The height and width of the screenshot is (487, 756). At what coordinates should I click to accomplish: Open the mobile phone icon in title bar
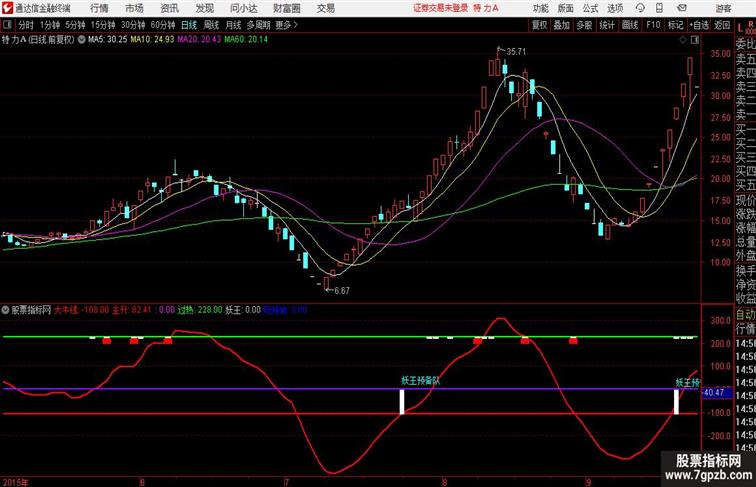[x=659, y=8]
